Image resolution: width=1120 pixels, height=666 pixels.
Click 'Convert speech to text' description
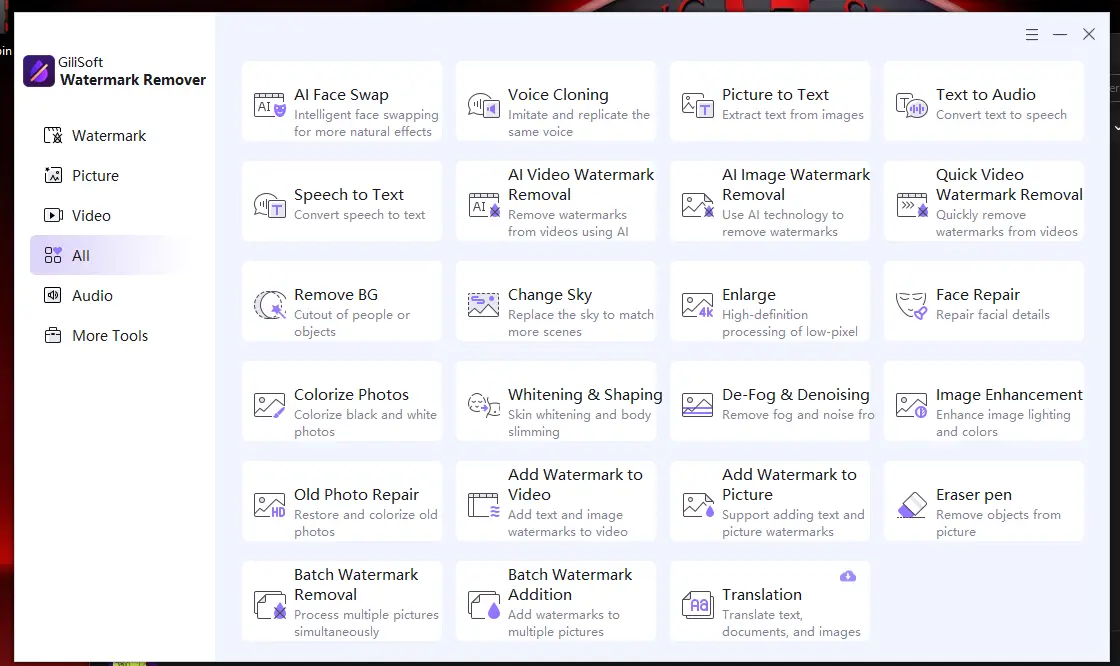tap(359, 214)
